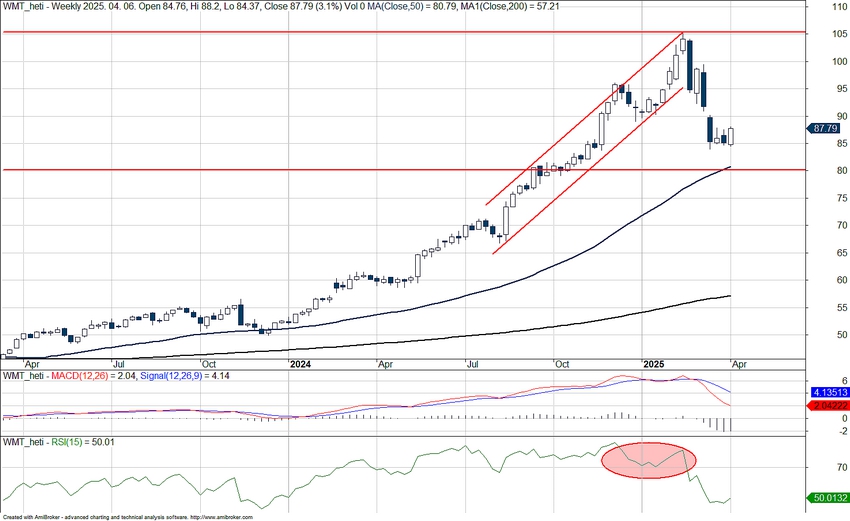
Task: Click the 80 price axis label
Action: [842, 170]
